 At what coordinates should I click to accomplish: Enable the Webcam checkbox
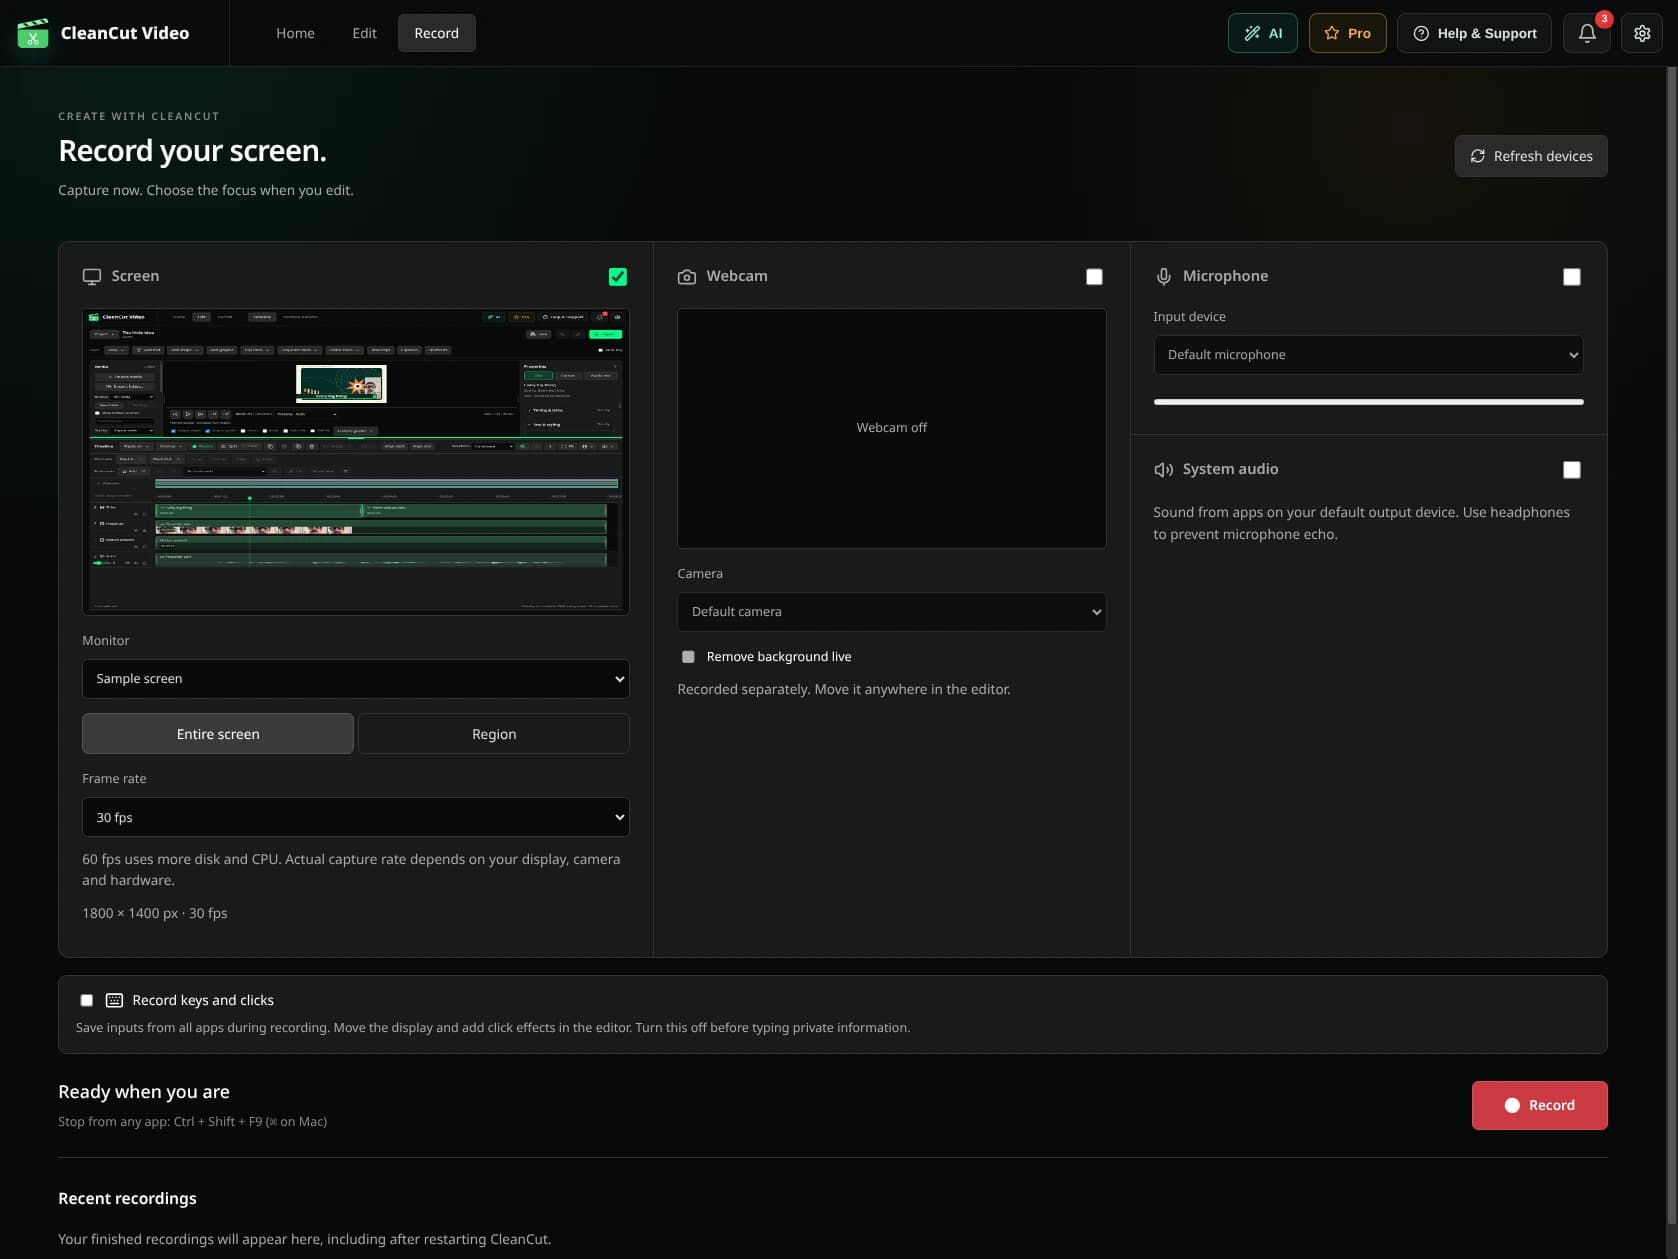(1094, 277)
